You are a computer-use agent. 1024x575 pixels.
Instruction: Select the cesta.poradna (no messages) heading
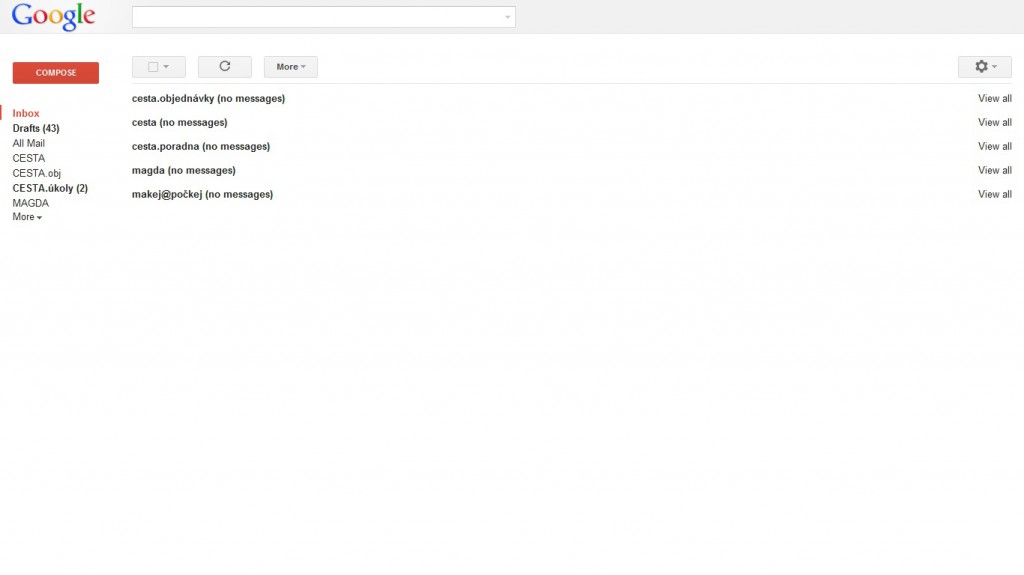click(200, 146)
